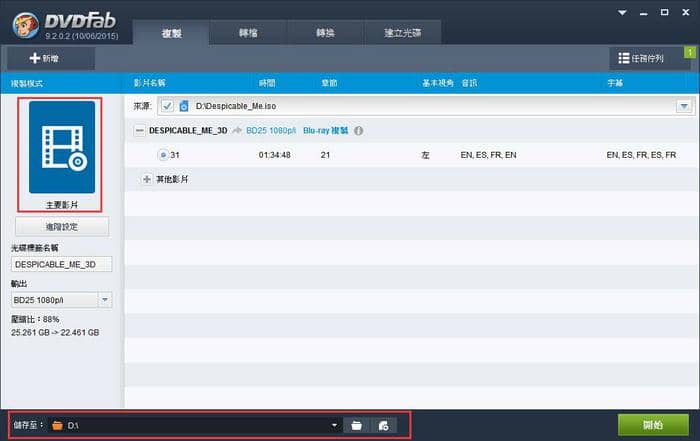Open the 建立光碟 tab
This screenshot has width=700, height=441.
coord(403,33)
